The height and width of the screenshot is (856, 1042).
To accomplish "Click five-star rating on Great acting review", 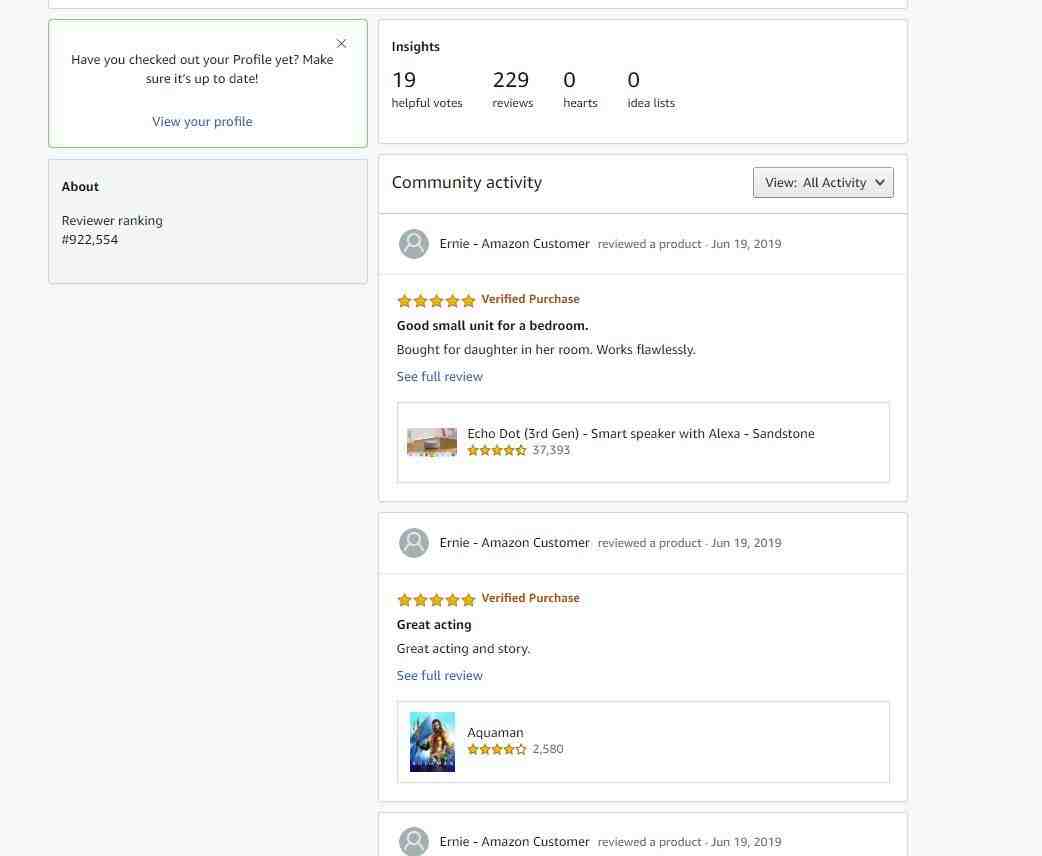I will [436, 599].
